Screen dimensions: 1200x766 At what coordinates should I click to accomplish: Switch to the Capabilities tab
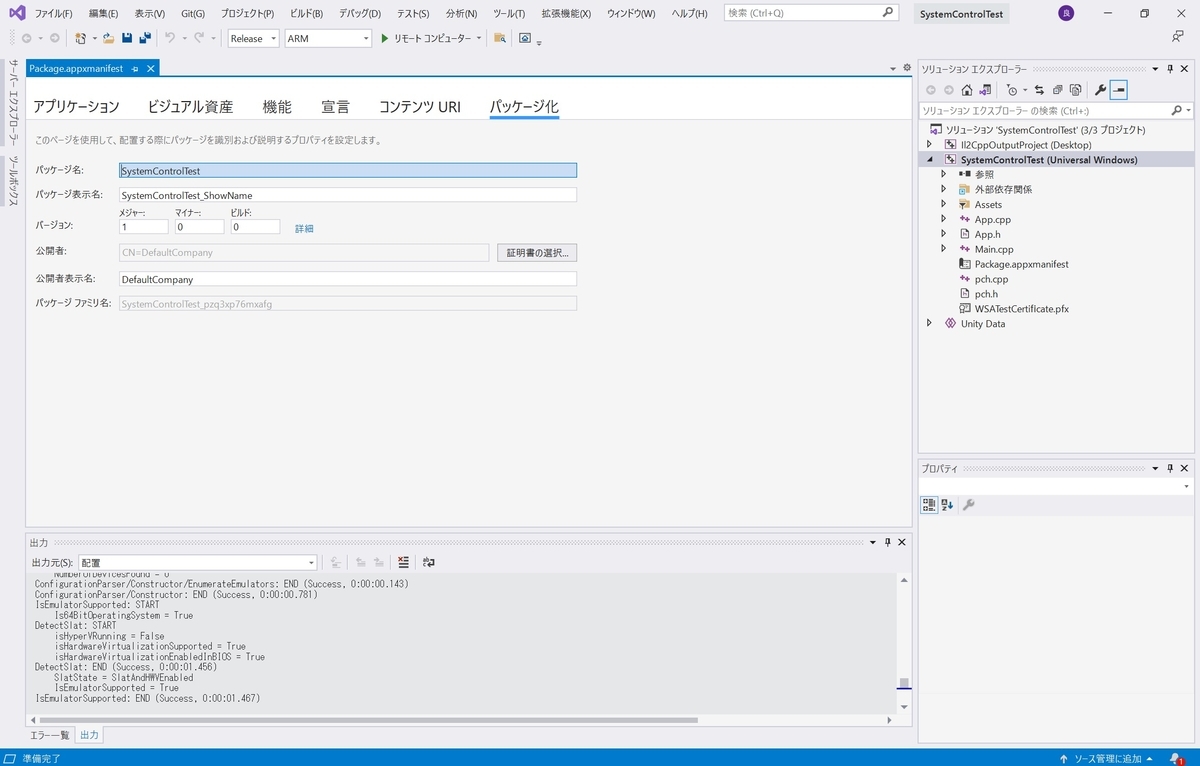[277, 107]
